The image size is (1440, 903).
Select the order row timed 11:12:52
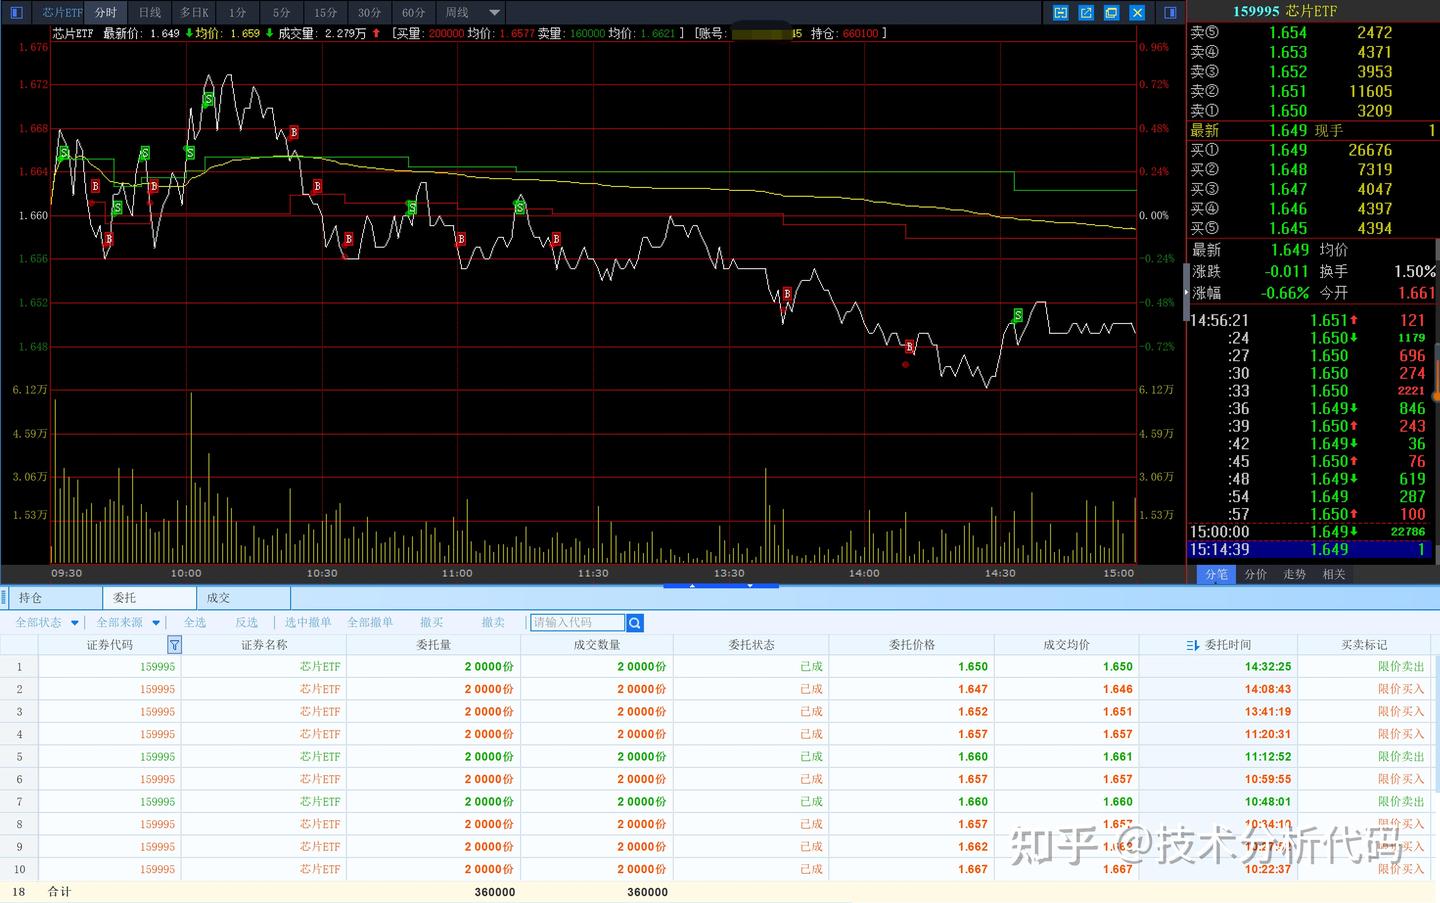(x=715, y=757)
